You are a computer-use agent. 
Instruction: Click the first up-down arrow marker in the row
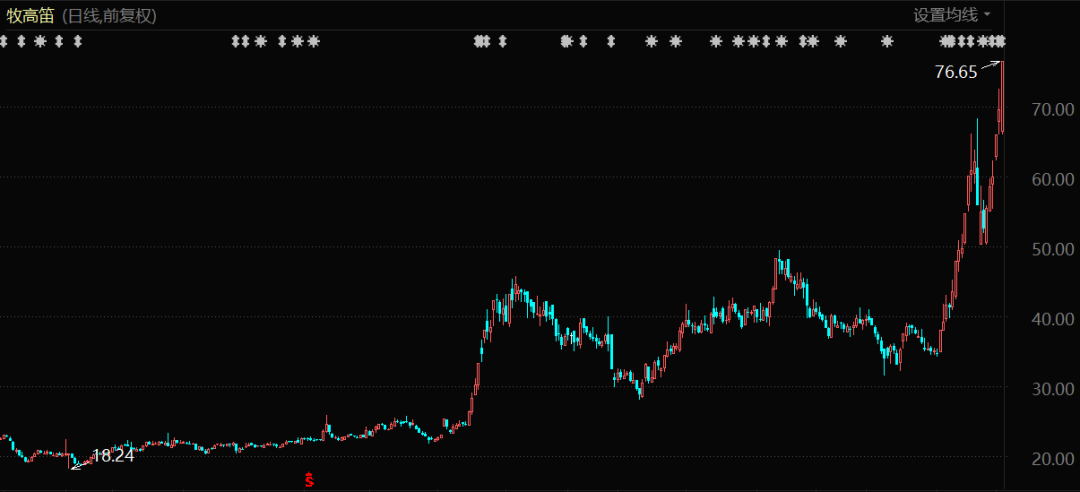(x=3, y=42)
